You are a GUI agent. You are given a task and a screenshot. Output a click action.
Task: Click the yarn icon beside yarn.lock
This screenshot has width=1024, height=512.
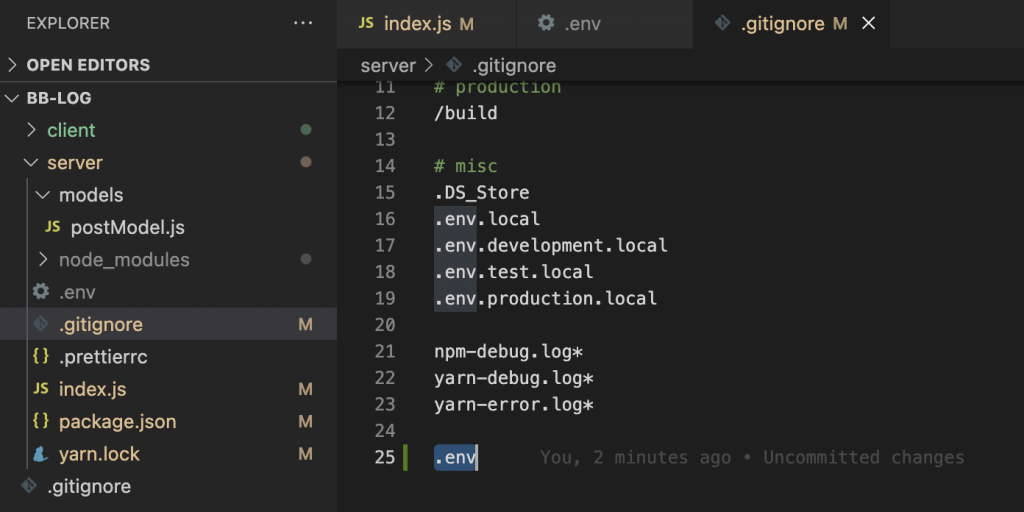pos(41,454)
